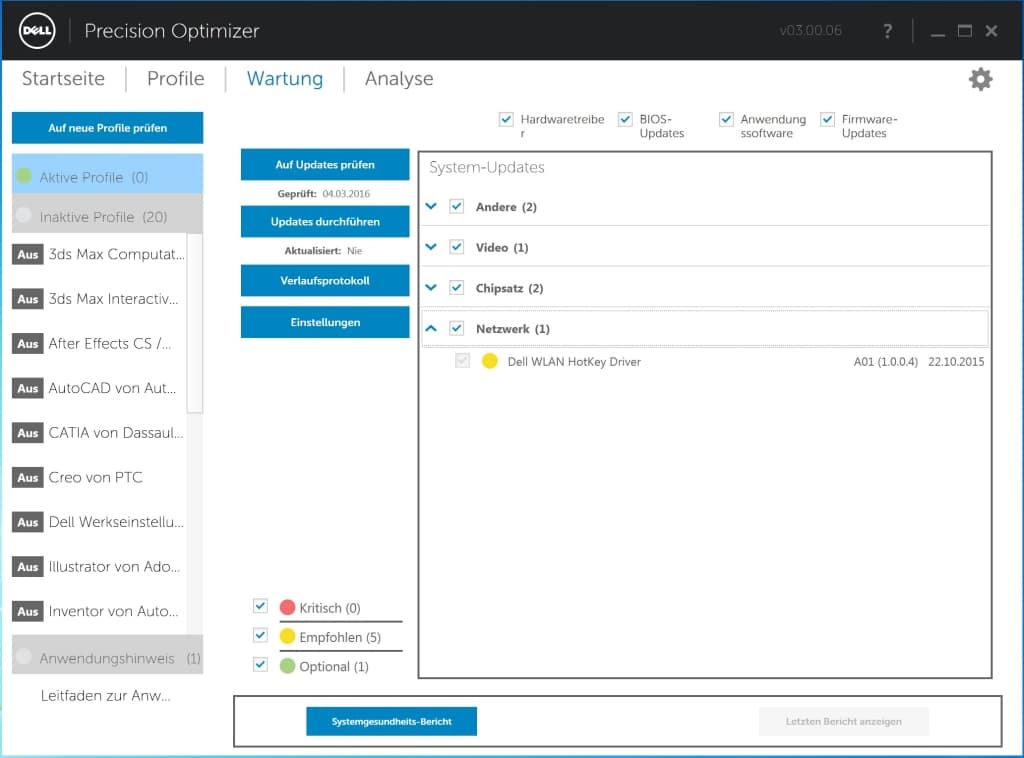1024x758 pixels.
Task: Expand the Video (1) update group
Action: click(431, 247)
